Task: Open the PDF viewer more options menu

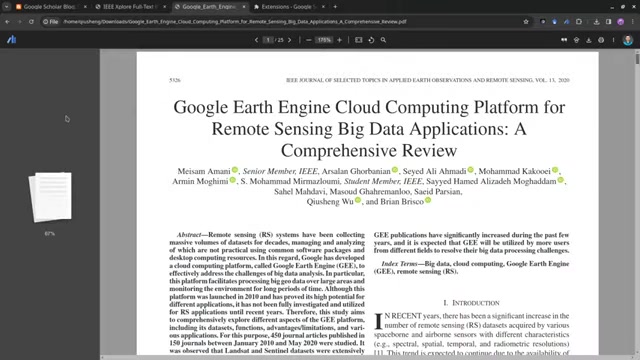Action: (x=613, y=40)
